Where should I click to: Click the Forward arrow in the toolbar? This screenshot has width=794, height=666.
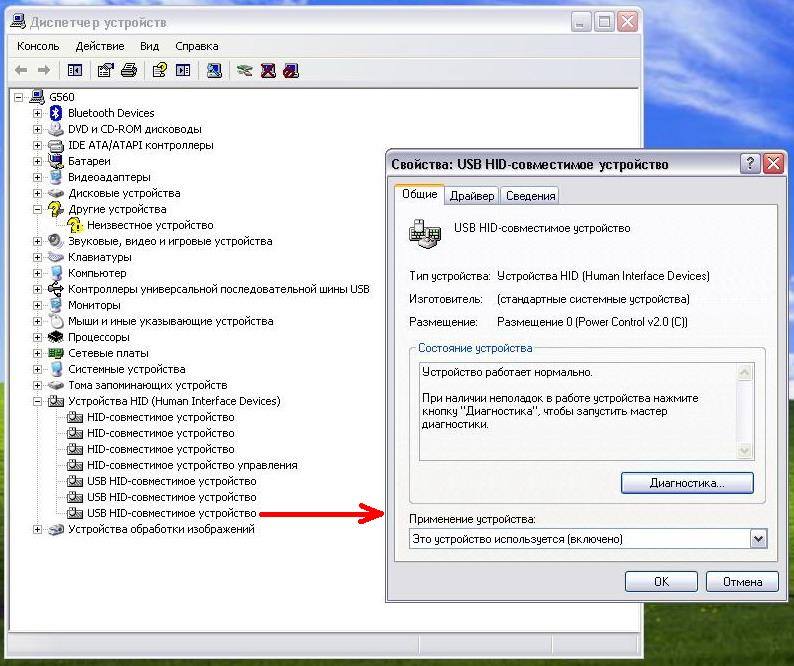pos(43,70)
